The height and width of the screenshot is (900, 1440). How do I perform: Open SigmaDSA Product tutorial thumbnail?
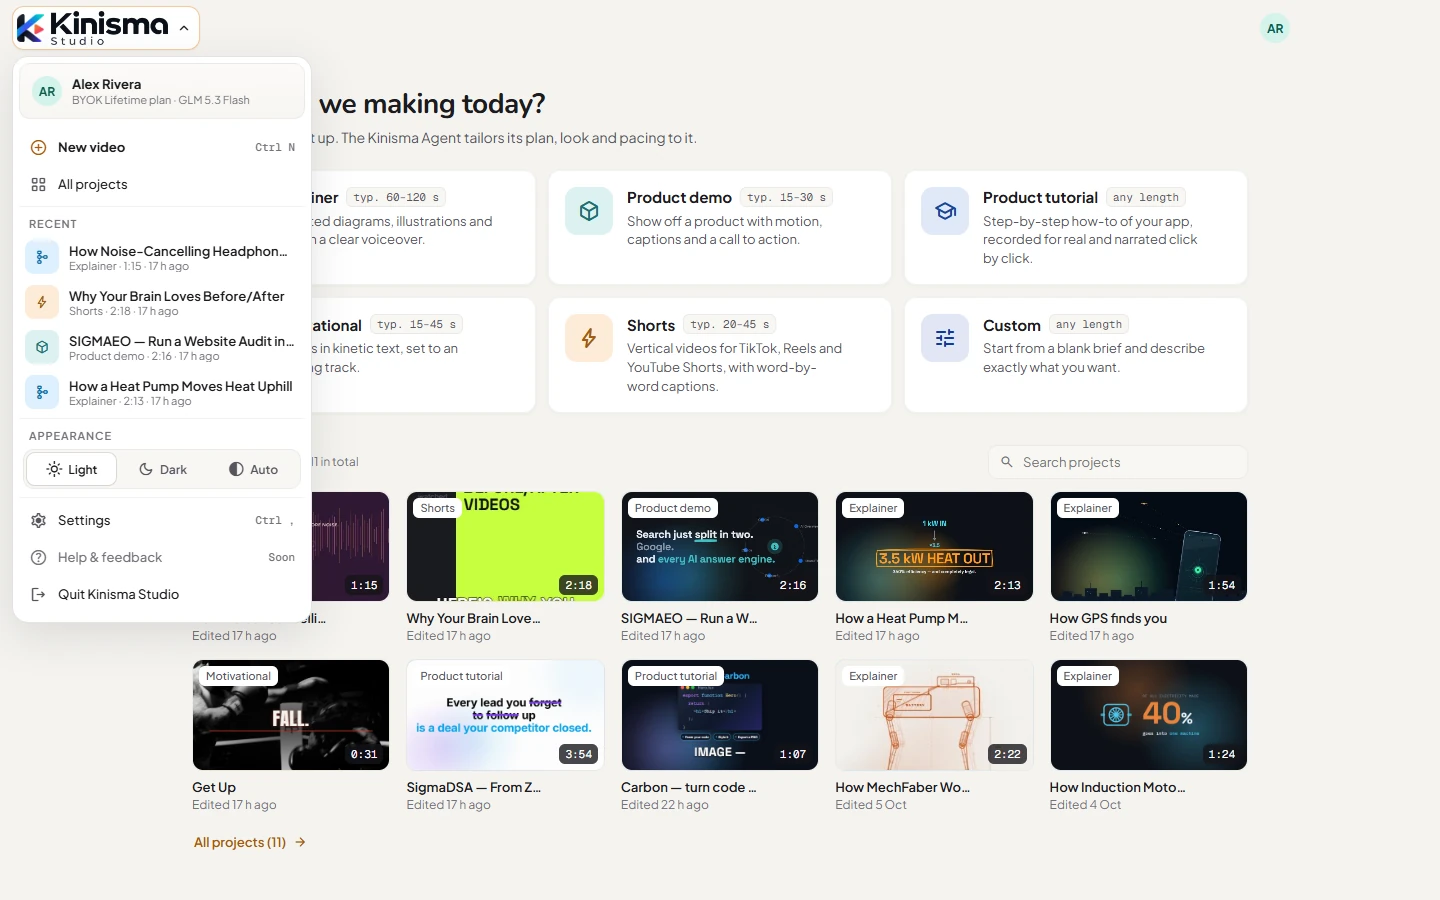505,715
